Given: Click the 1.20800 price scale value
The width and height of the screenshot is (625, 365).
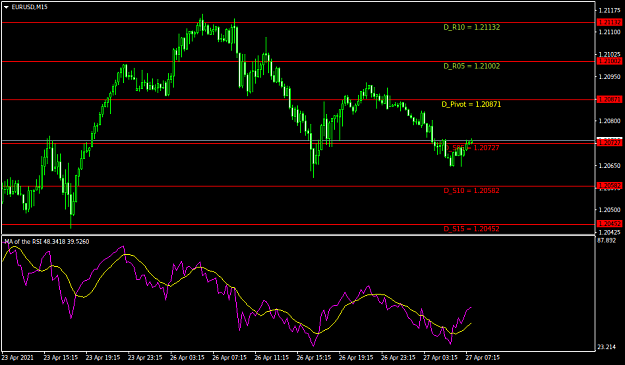Looking at the screenshot, I should point(609,121).
